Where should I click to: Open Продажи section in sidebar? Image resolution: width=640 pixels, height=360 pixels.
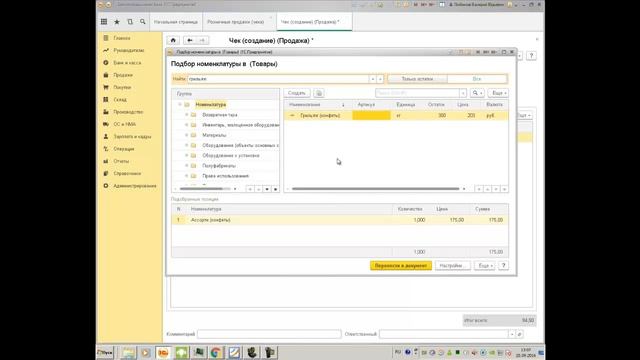123,75
